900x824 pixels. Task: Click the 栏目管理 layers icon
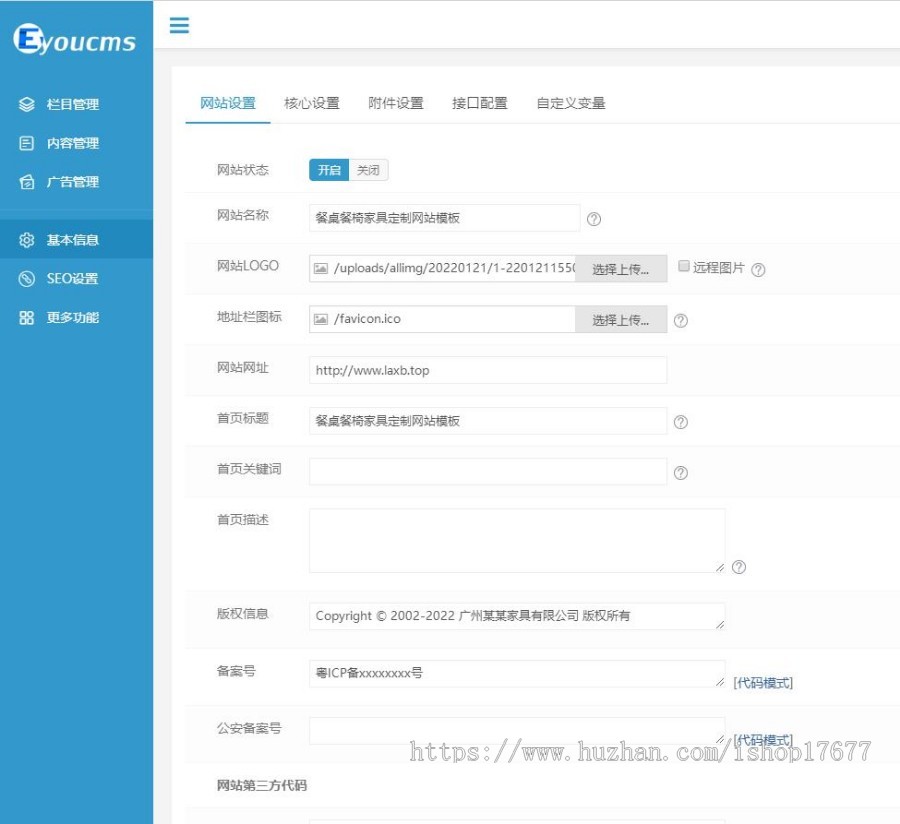click(26, 104)
